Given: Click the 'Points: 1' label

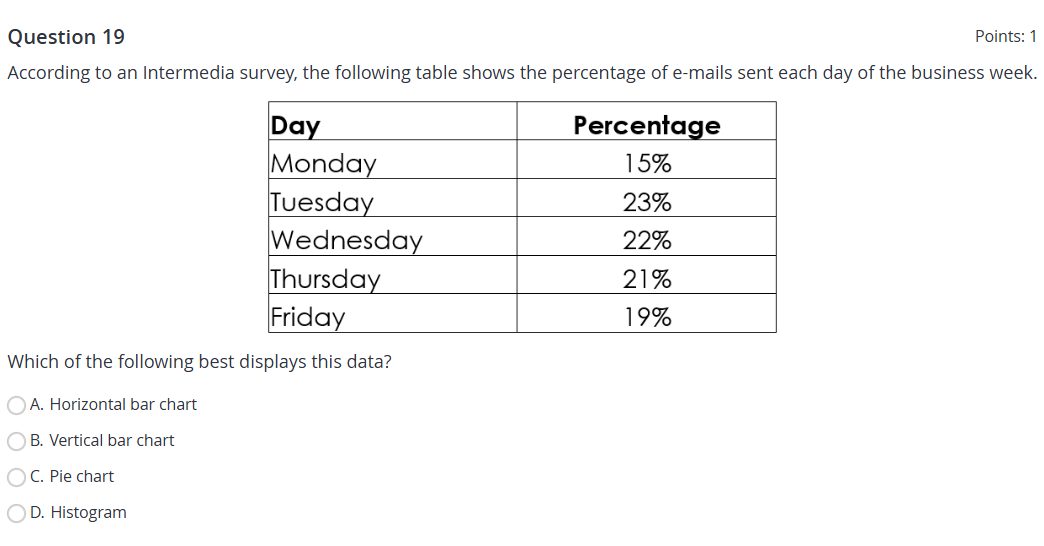Looking at the screenshot, I should (1005, 37).
